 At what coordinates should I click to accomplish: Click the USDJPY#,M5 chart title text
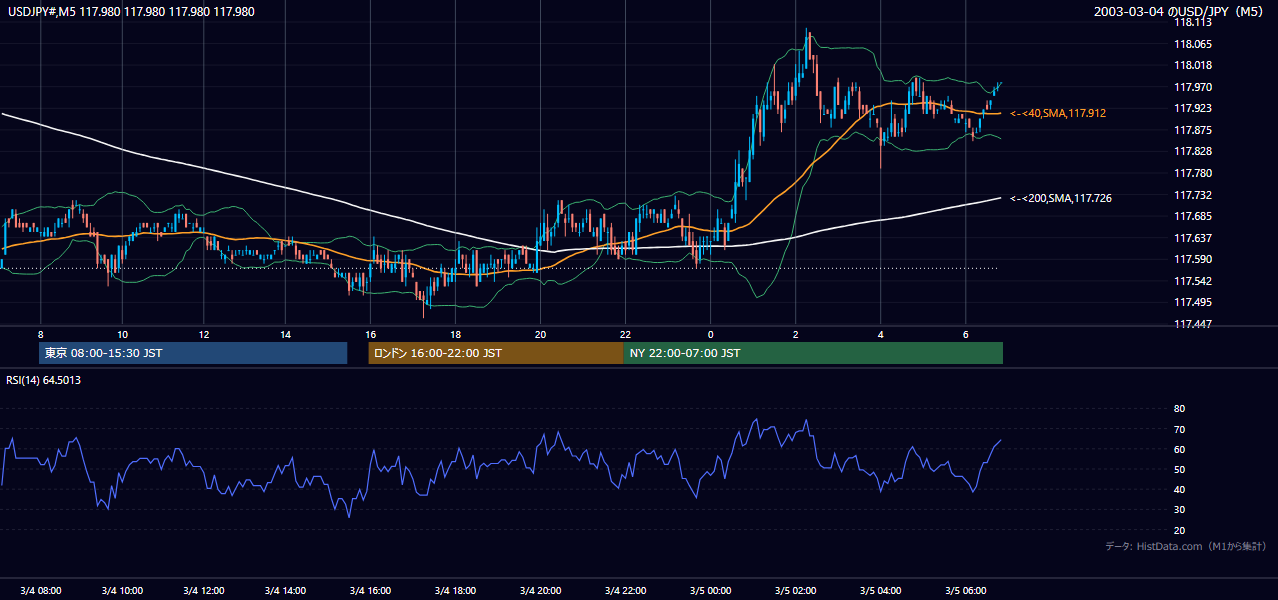(131, 12)
